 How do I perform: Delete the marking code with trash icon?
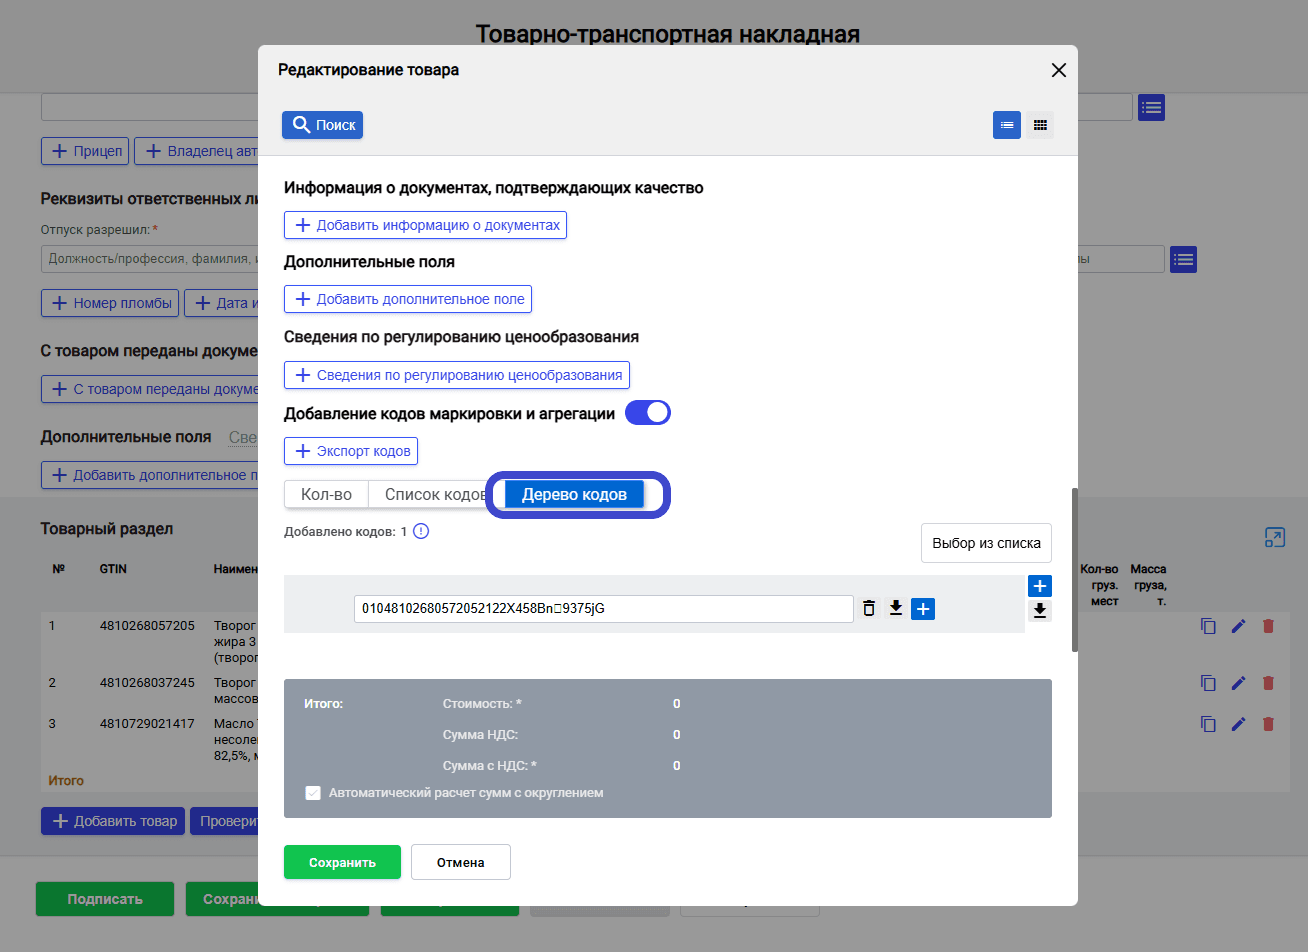coord(869,608)
